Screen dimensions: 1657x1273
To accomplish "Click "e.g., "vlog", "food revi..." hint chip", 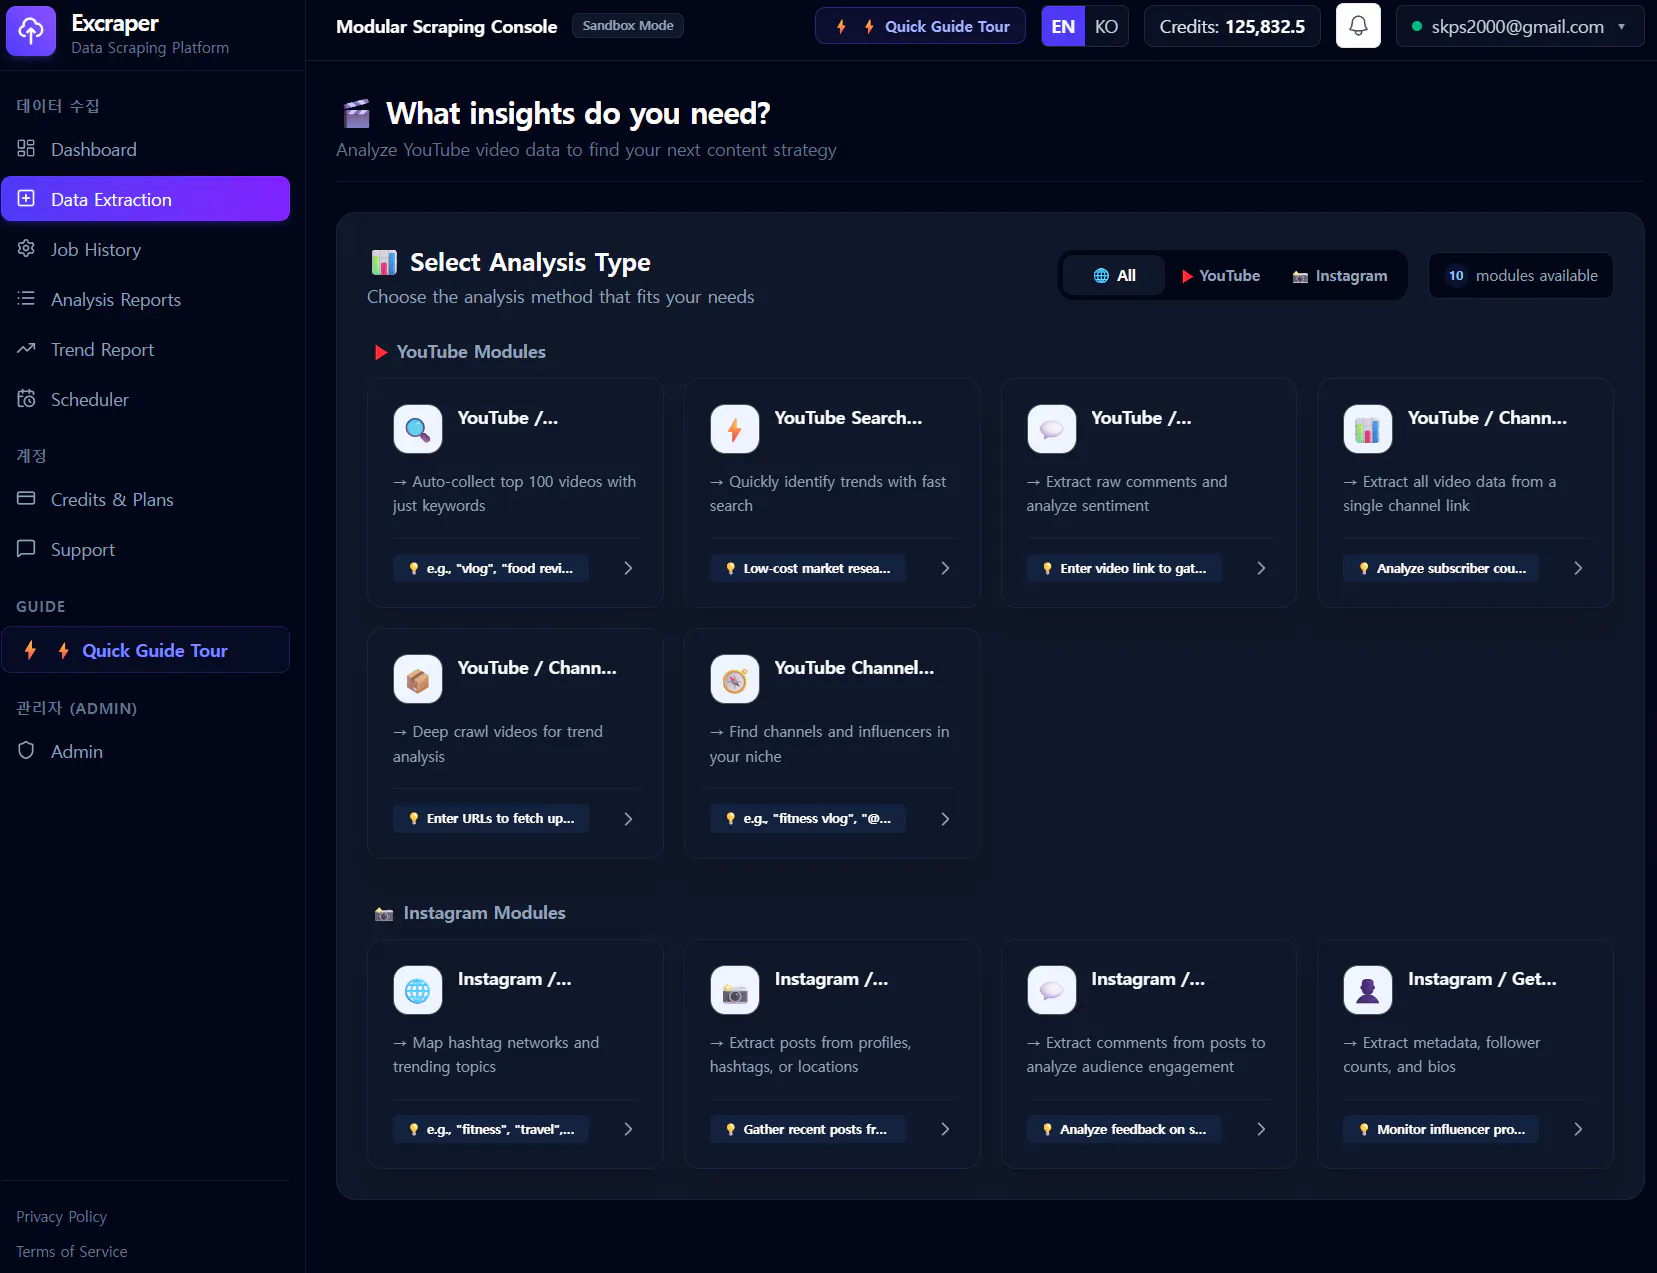I will (491, 568).
